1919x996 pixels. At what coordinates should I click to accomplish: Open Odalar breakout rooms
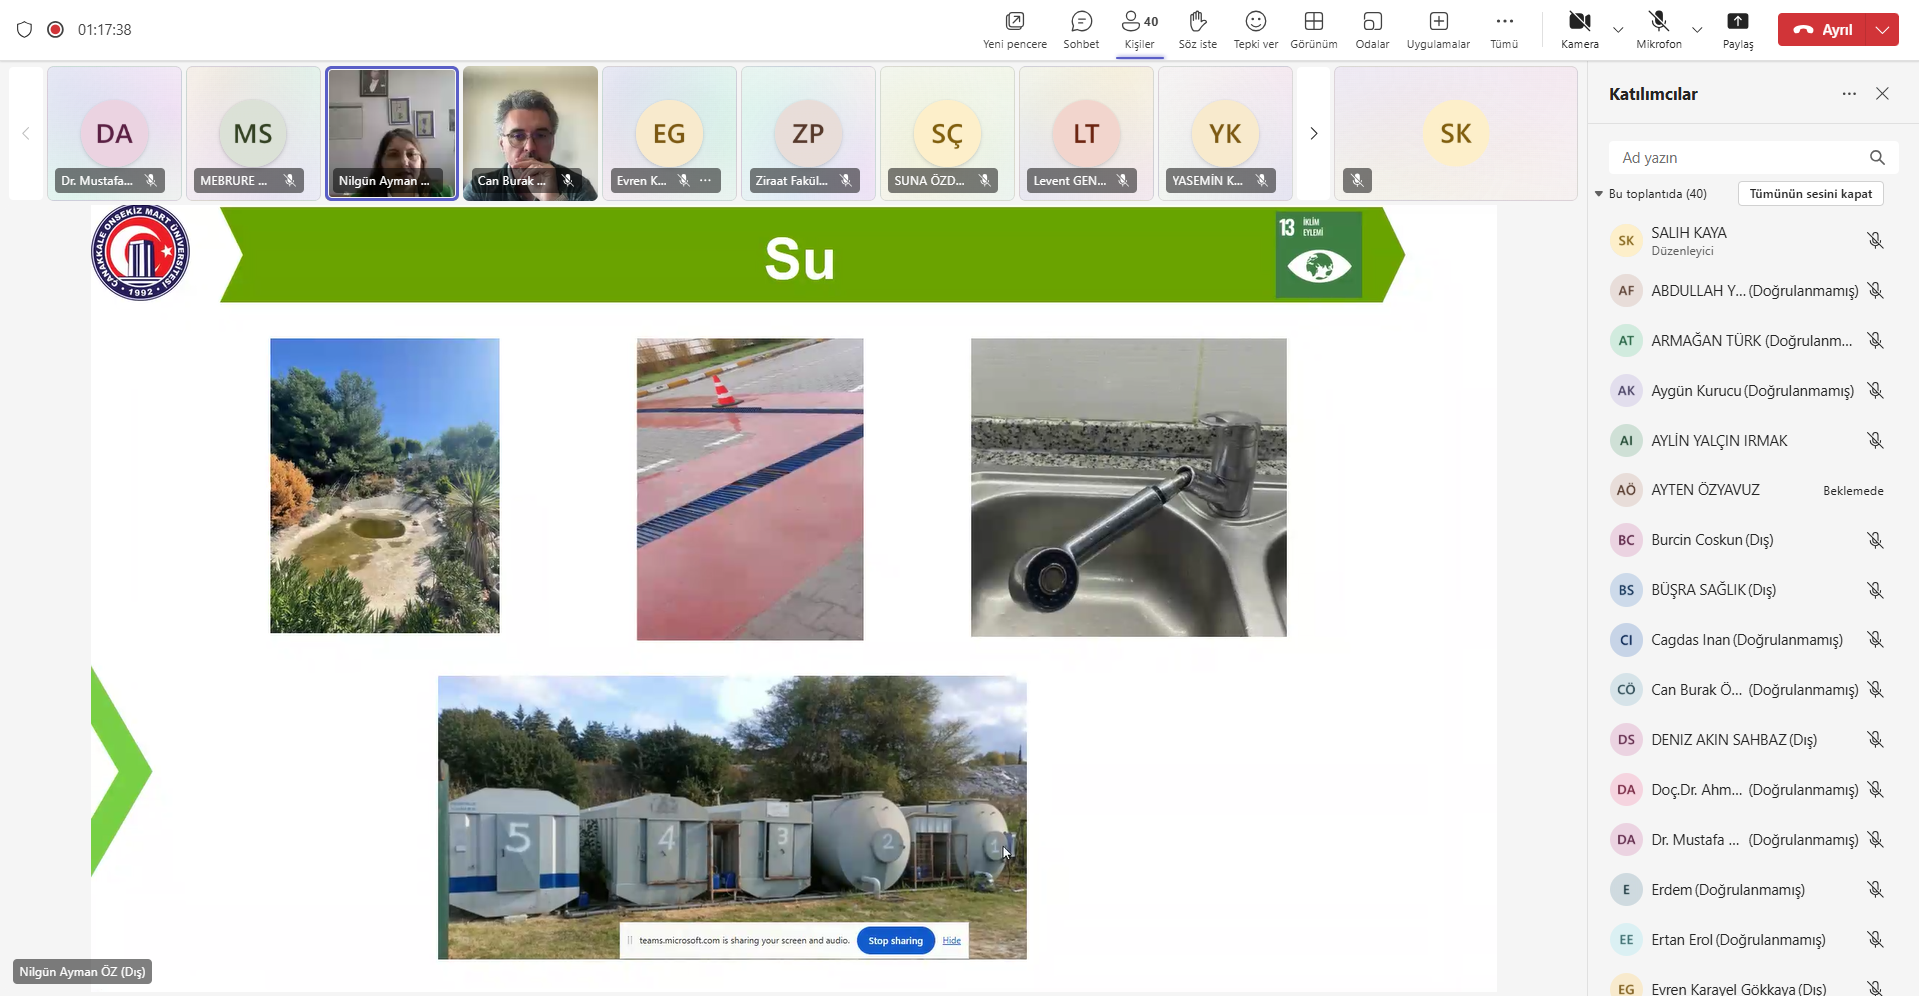(x=1372, y=29)
